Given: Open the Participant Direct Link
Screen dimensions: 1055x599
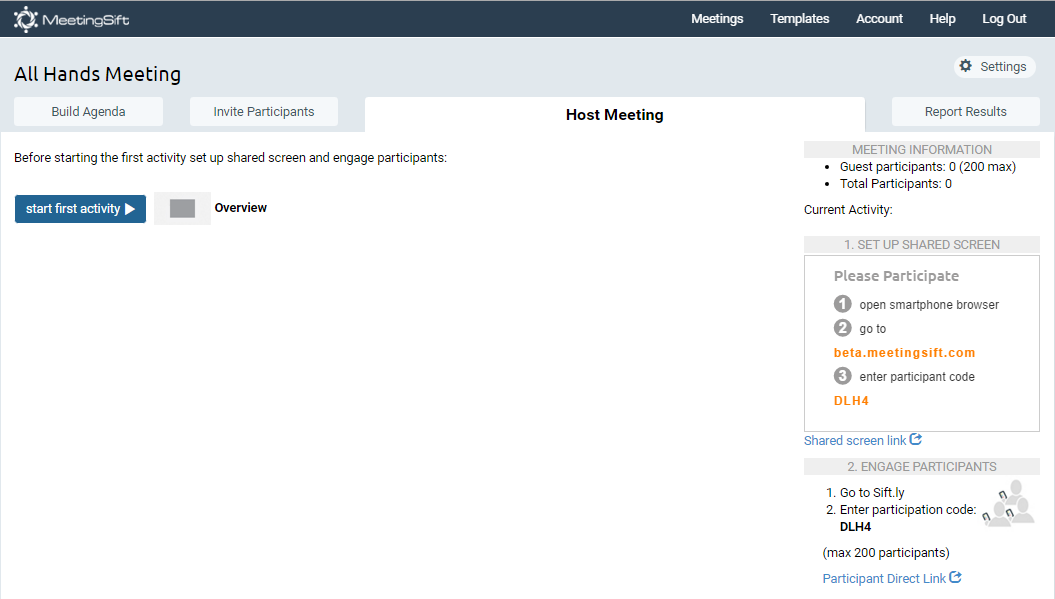Looking at the screenshot, I should [883, 579].
